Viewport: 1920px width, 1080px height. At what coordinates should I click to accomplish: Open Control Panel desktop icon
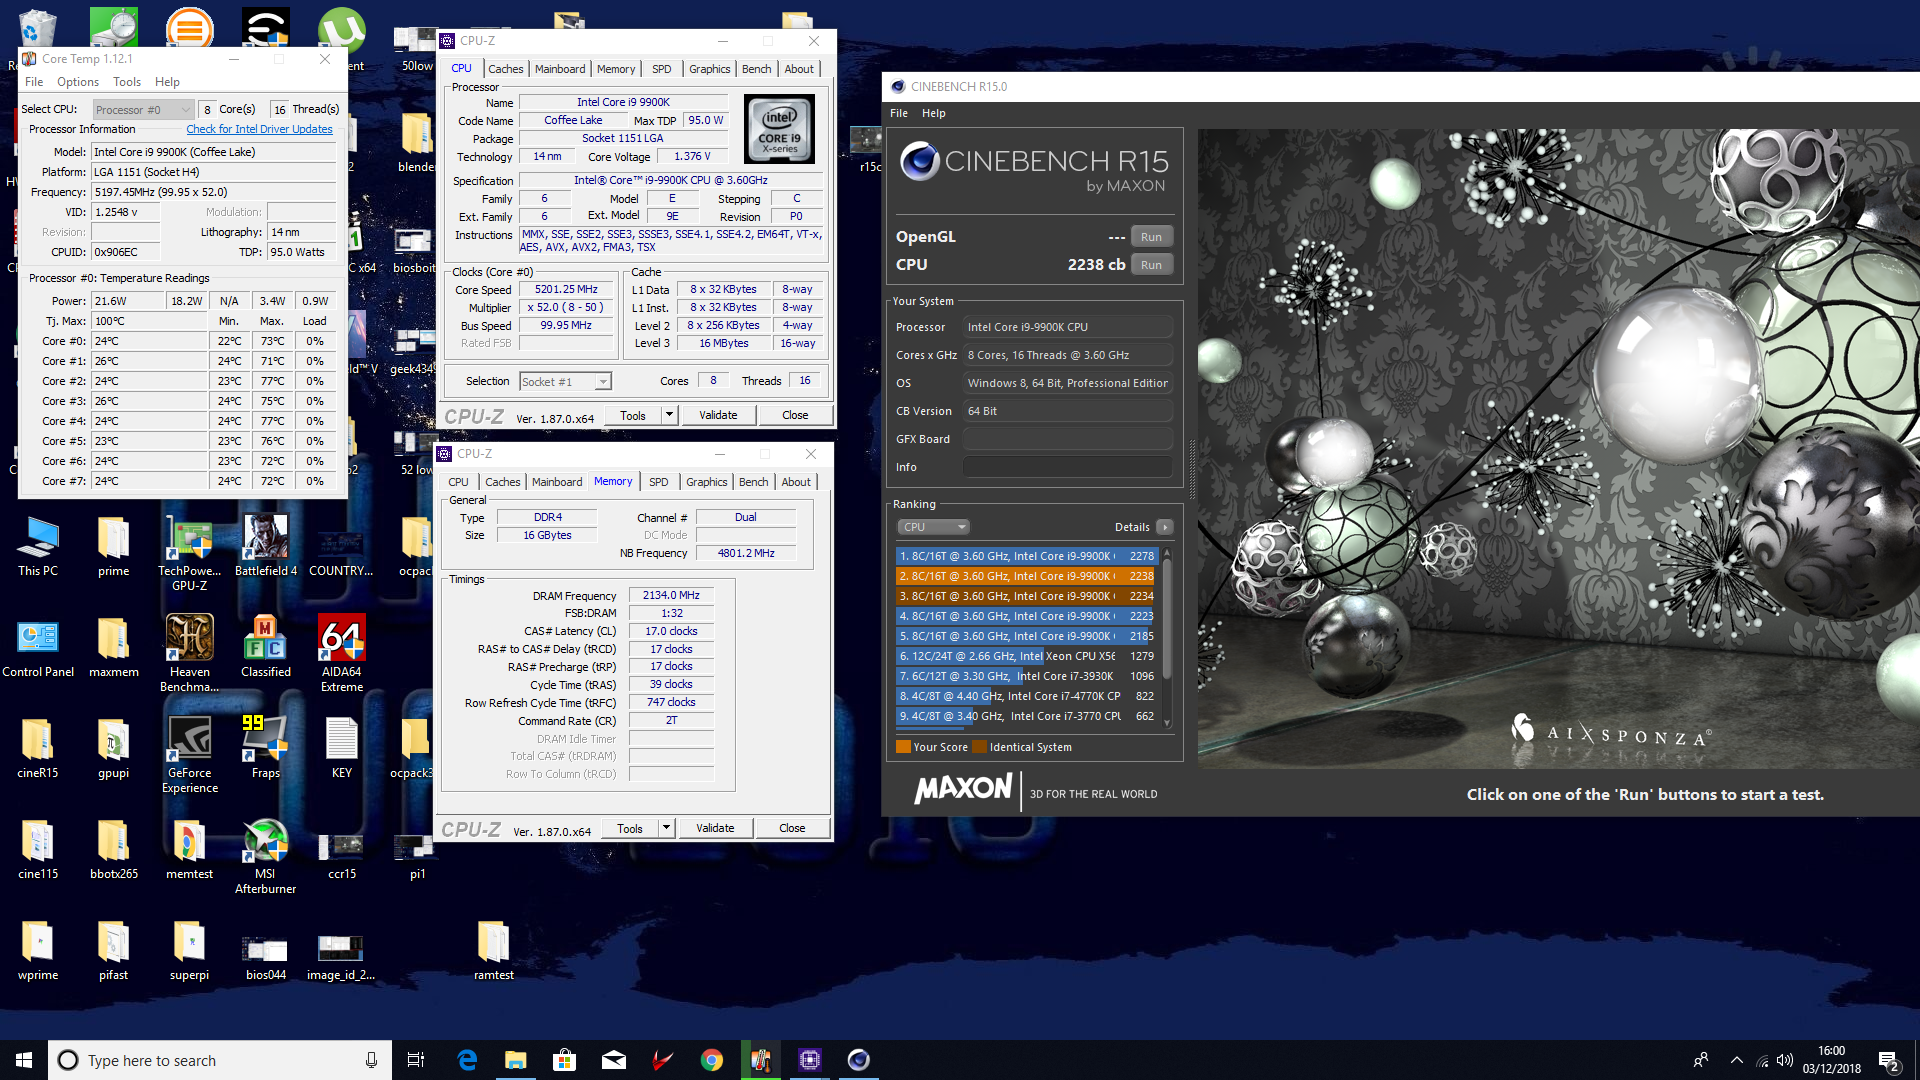[x=38, y=648]
